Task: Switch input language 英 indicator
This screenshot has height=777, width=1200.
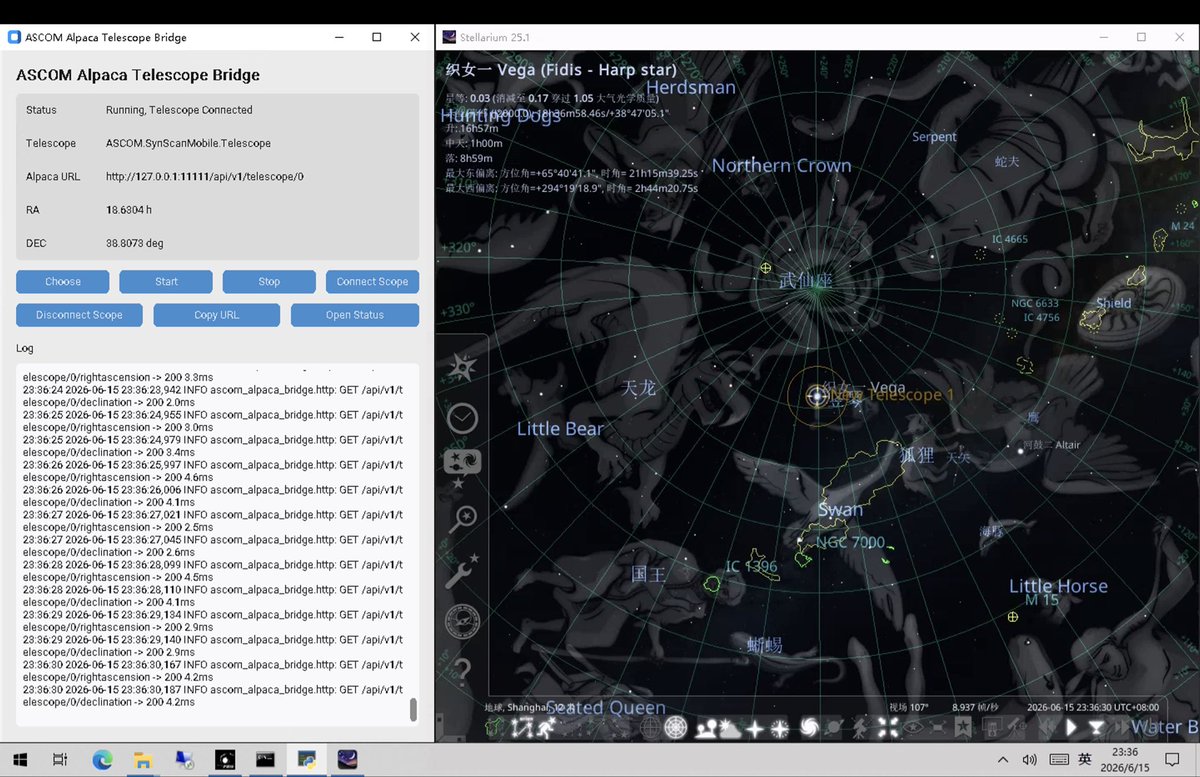Action: 1085,760
